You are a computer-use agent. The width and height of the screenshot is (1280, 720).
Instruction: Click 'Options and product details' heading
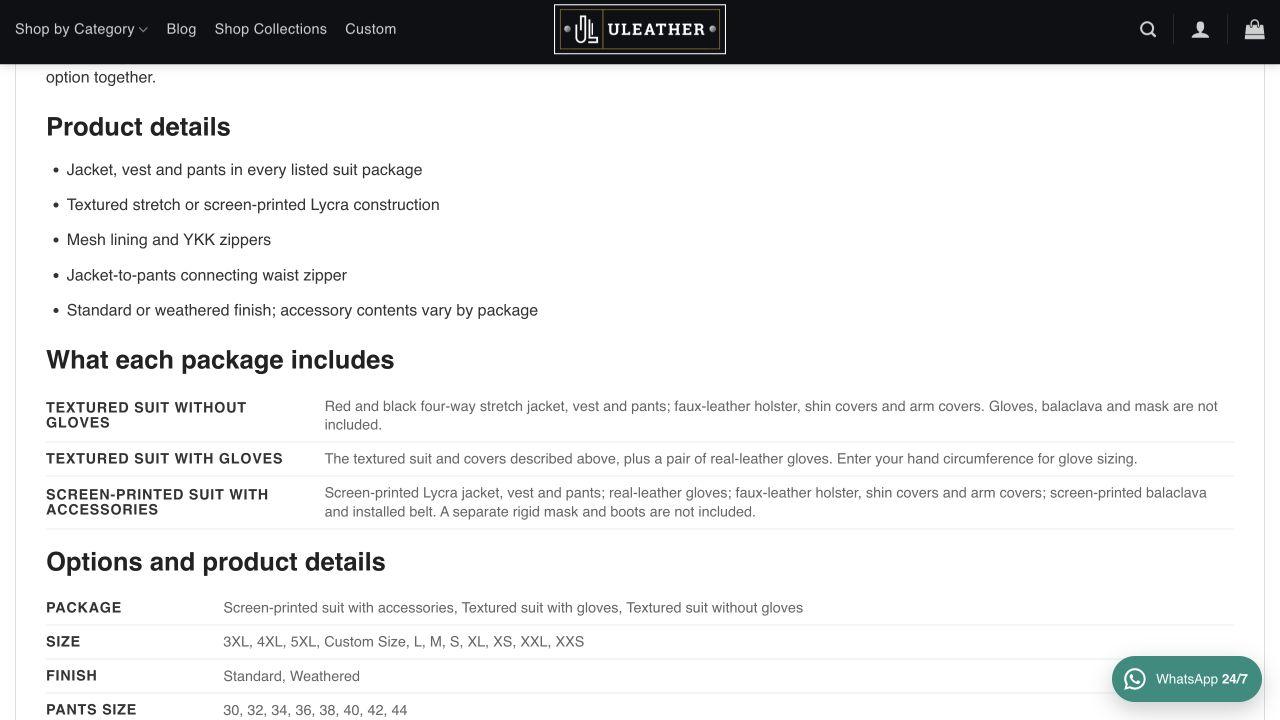pos(216,562)
